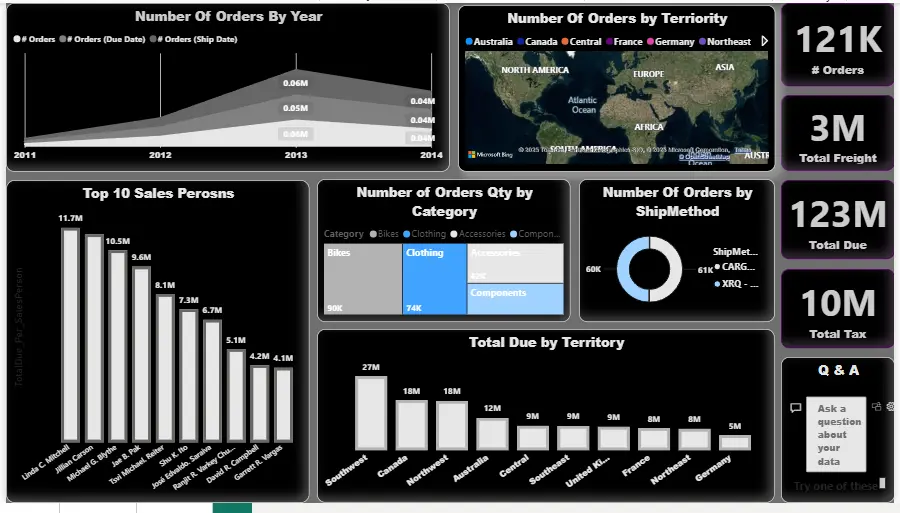Click Jillian Carson's sales bar

94,338
